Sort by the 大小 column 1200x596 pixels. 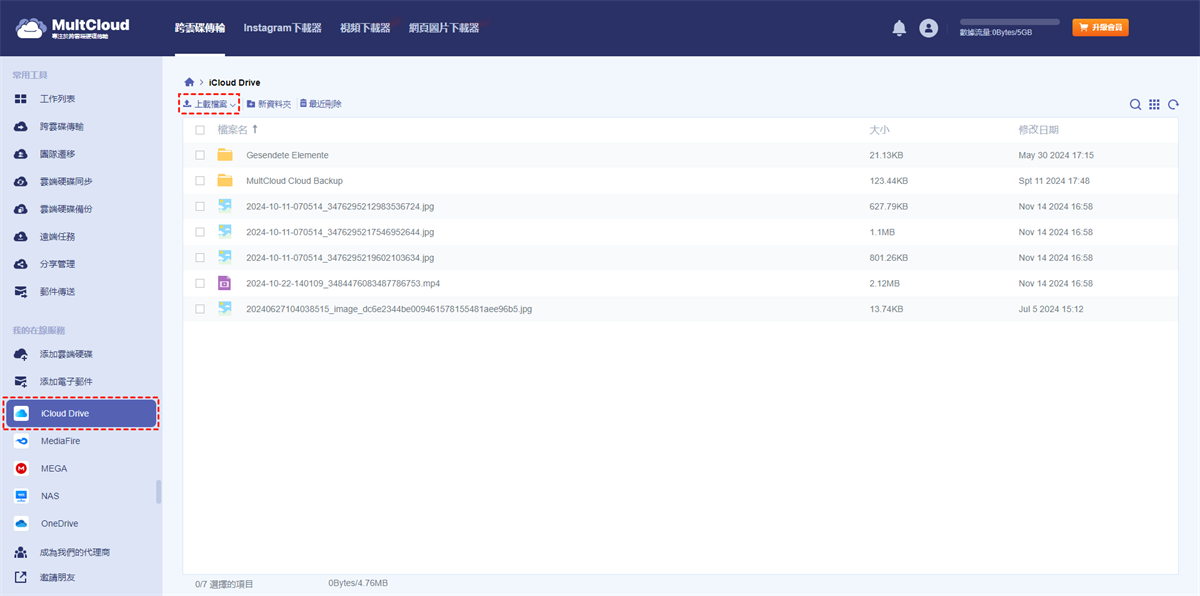pos(879,130)
